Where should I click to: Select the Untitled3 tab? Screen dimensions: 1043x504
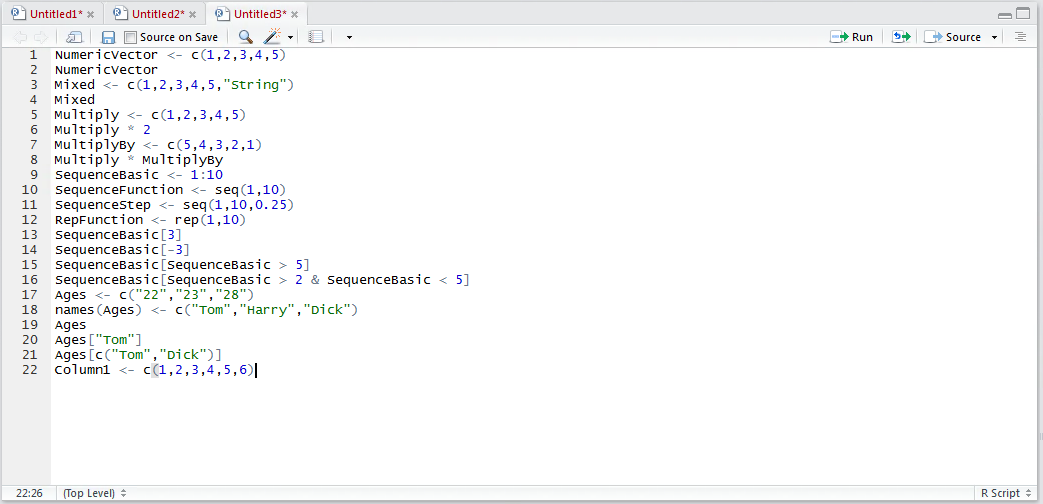pyautogui.click(x=261, y=14)
